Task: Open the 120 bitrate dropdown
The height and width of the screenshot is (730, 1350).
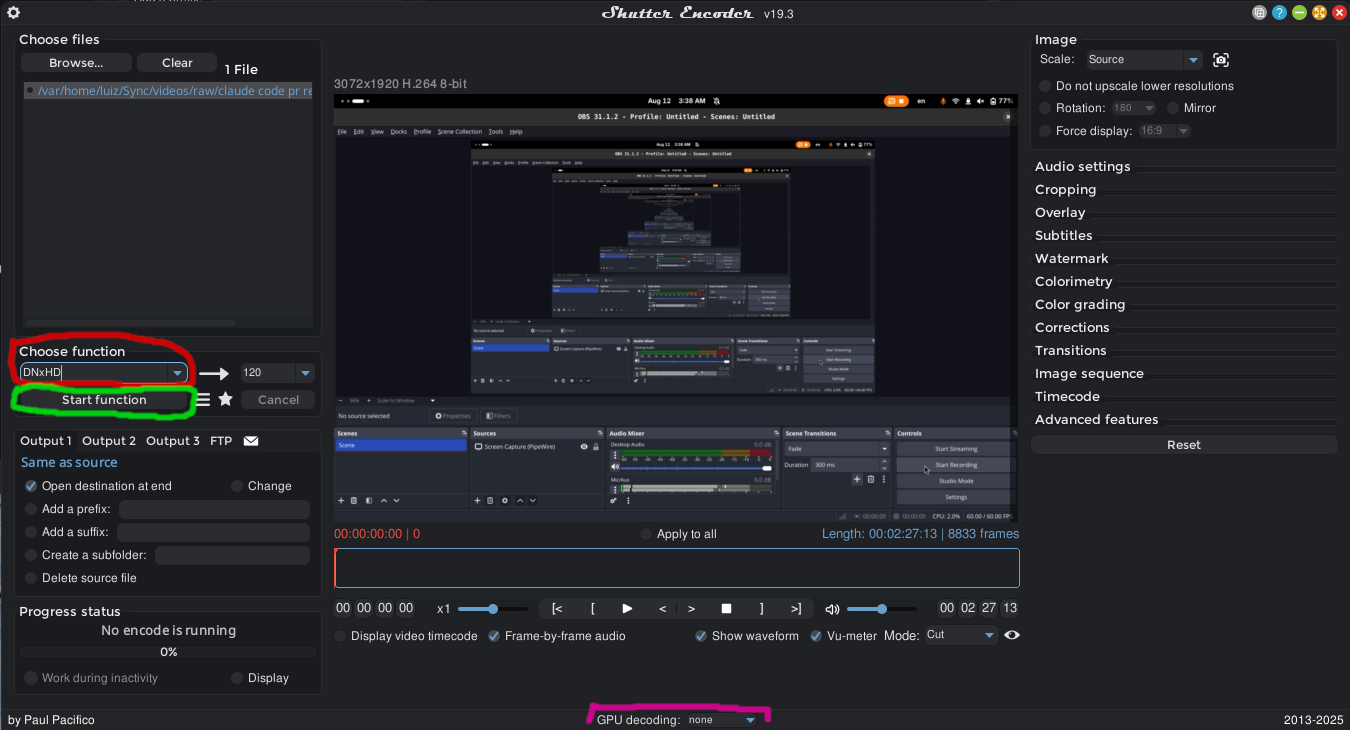Action: tap(277, 373)
